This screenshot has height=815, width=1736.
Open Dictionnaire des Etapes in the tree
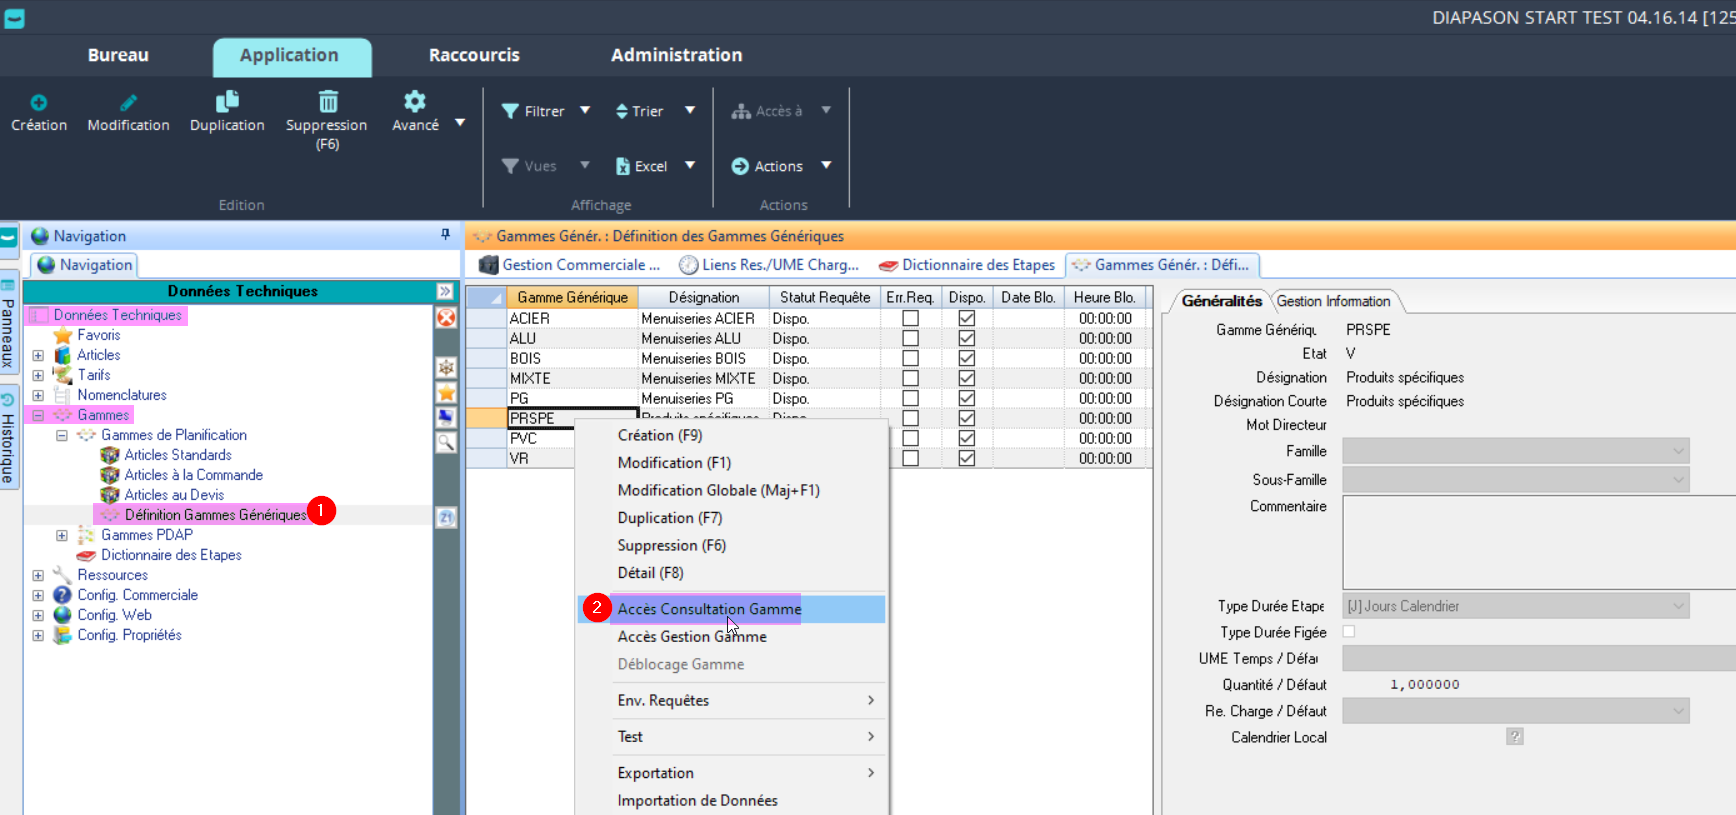point(171,555)
